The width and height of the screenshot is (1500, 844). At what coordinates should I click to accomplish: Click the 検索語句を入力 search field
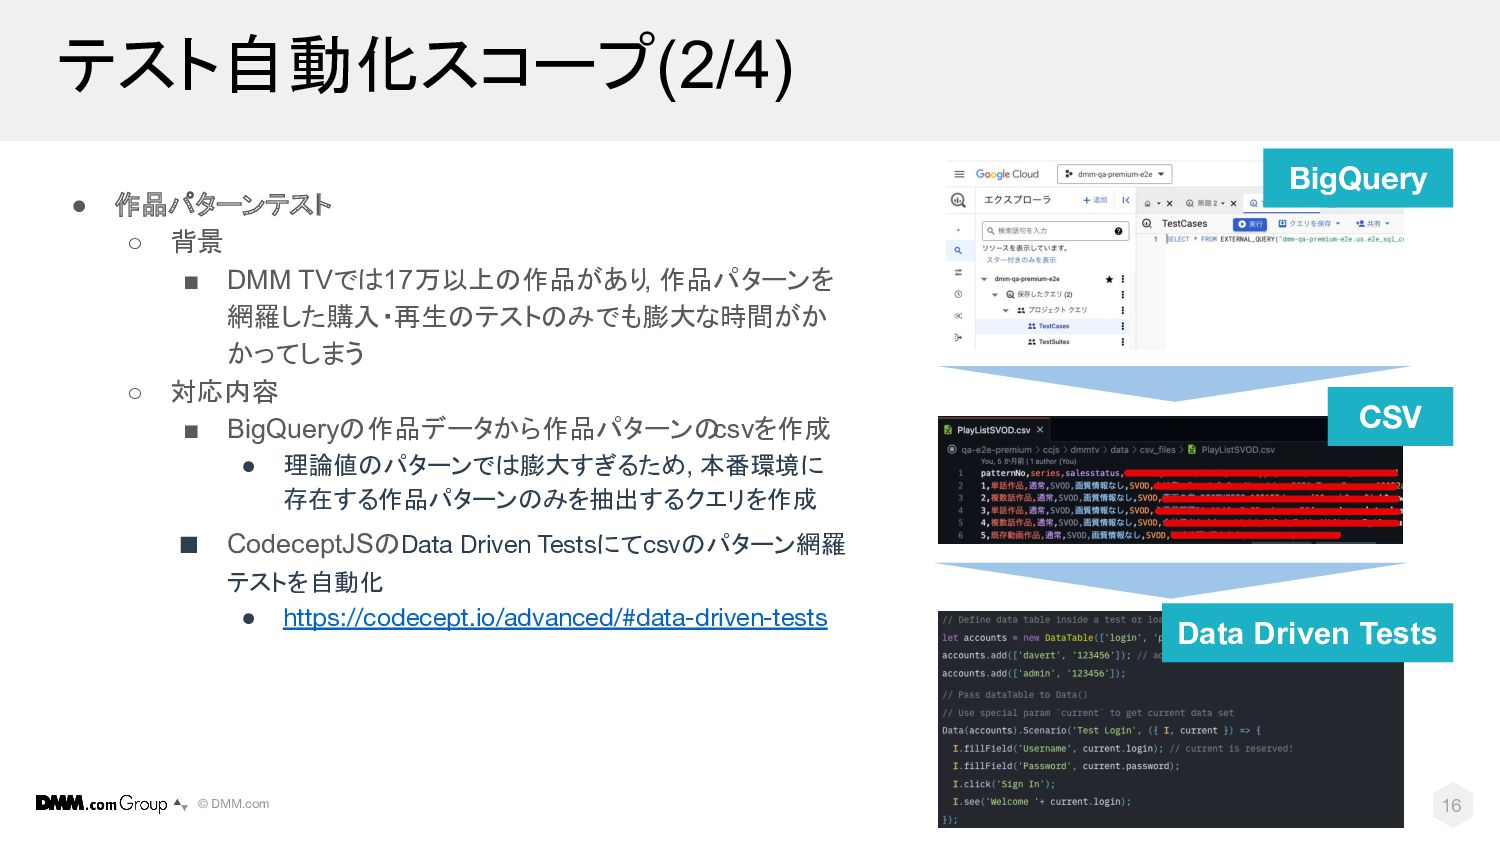[x=1056, y=231]
